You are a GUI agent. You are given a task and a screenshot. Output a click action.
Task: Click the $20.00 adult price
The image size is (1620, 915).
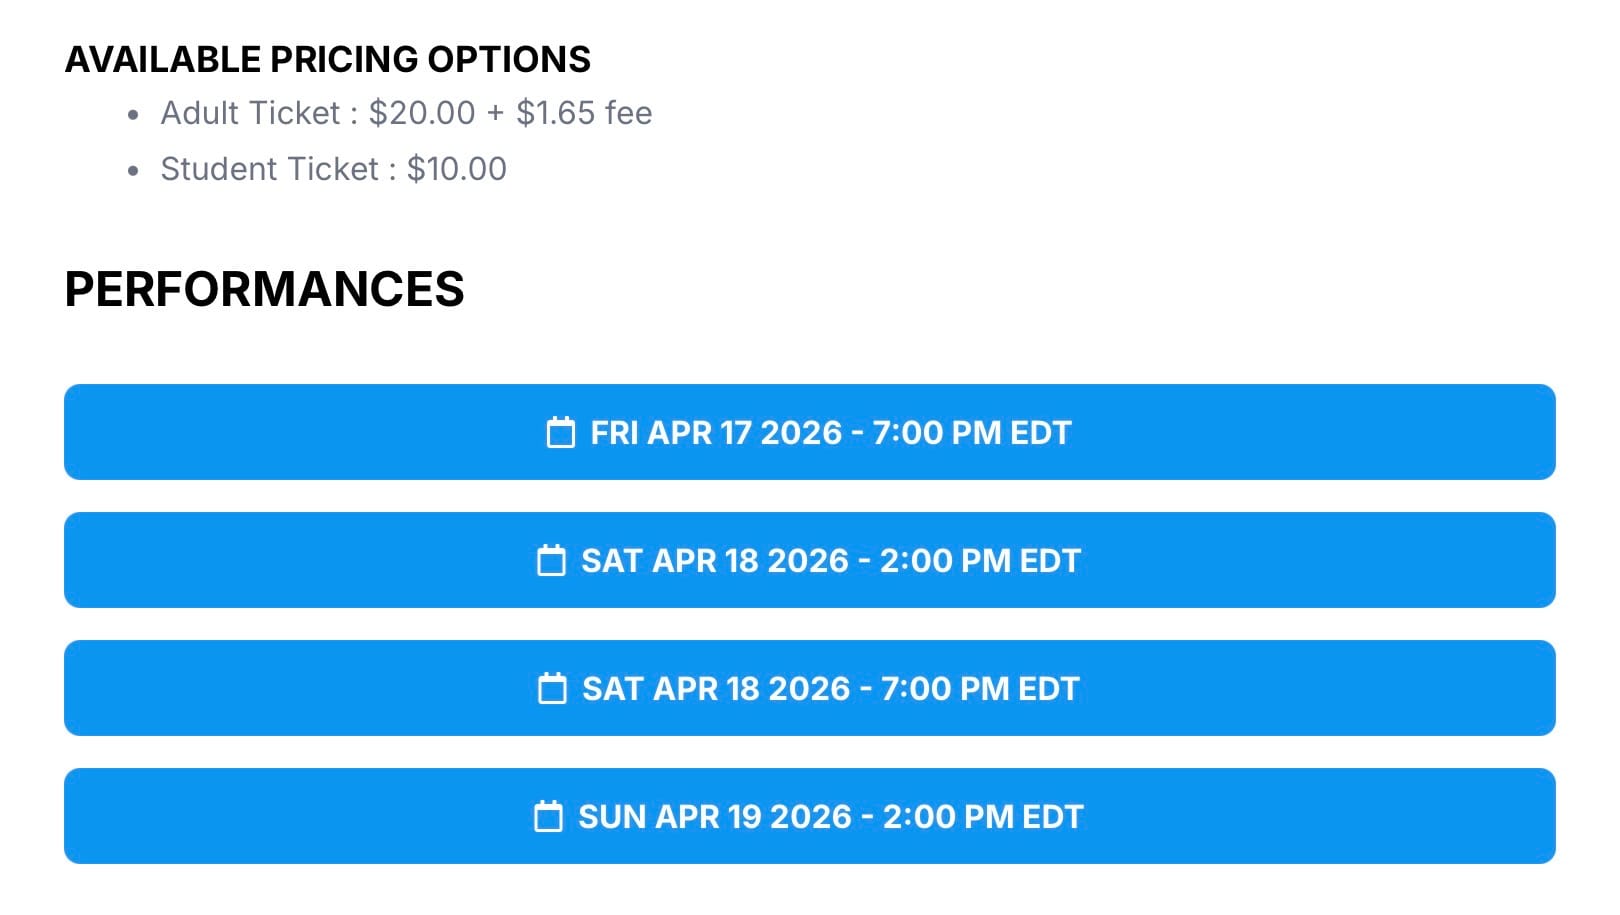[421, 113]
